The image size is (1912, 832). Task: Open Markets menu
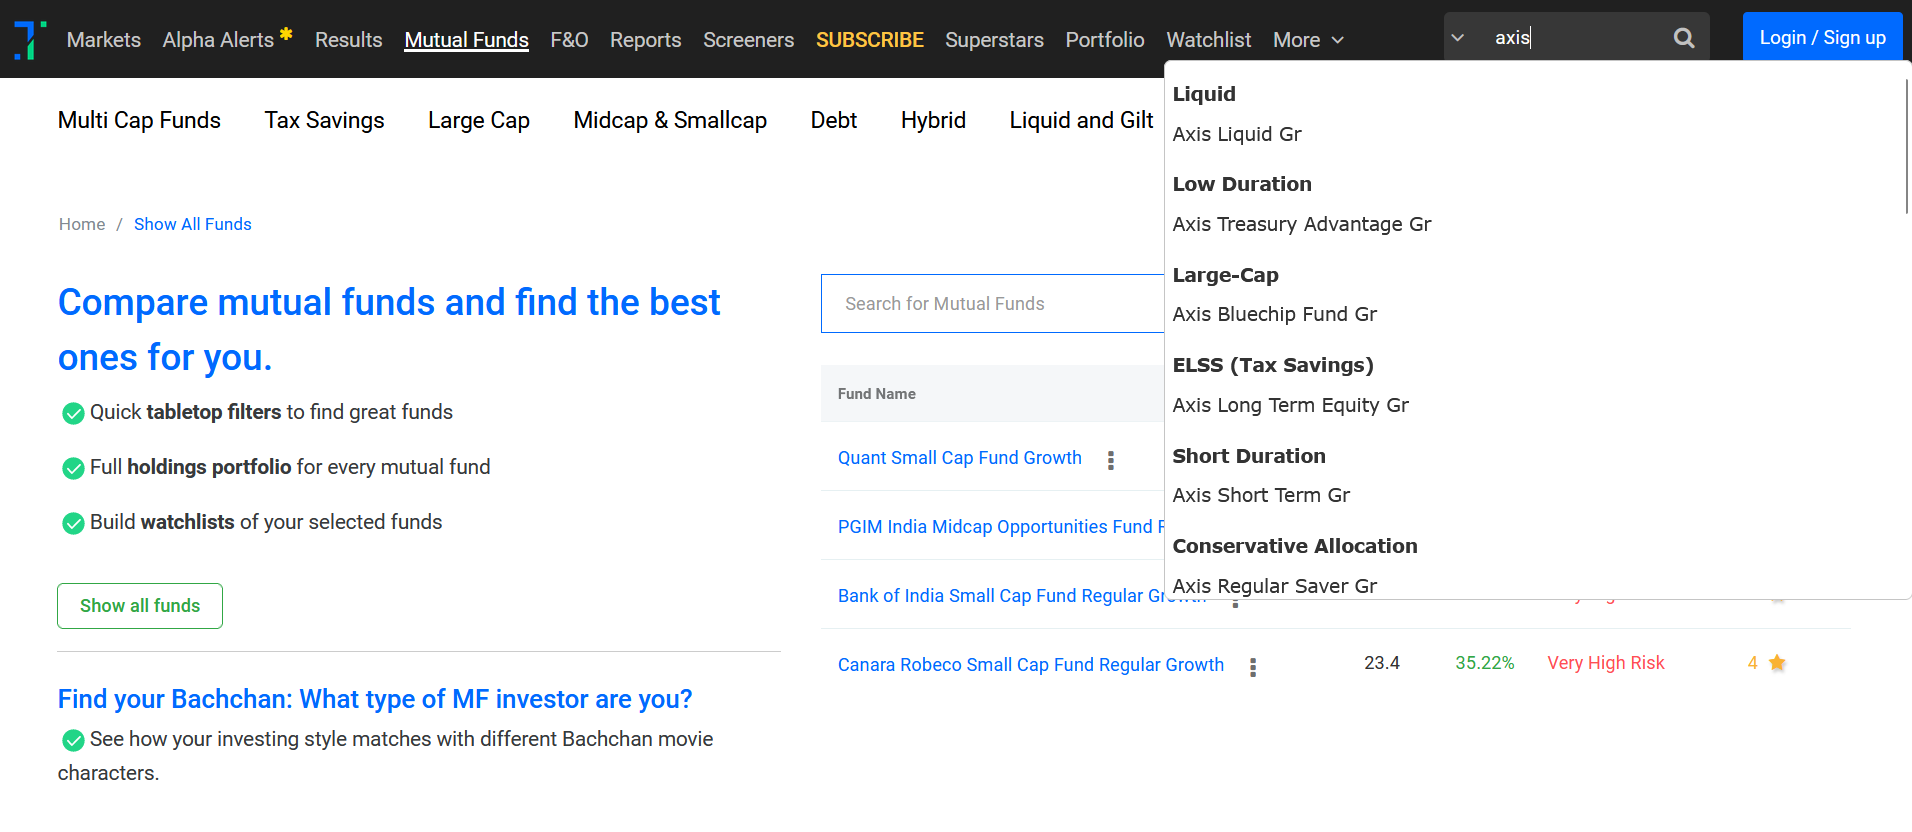(104, 40)
